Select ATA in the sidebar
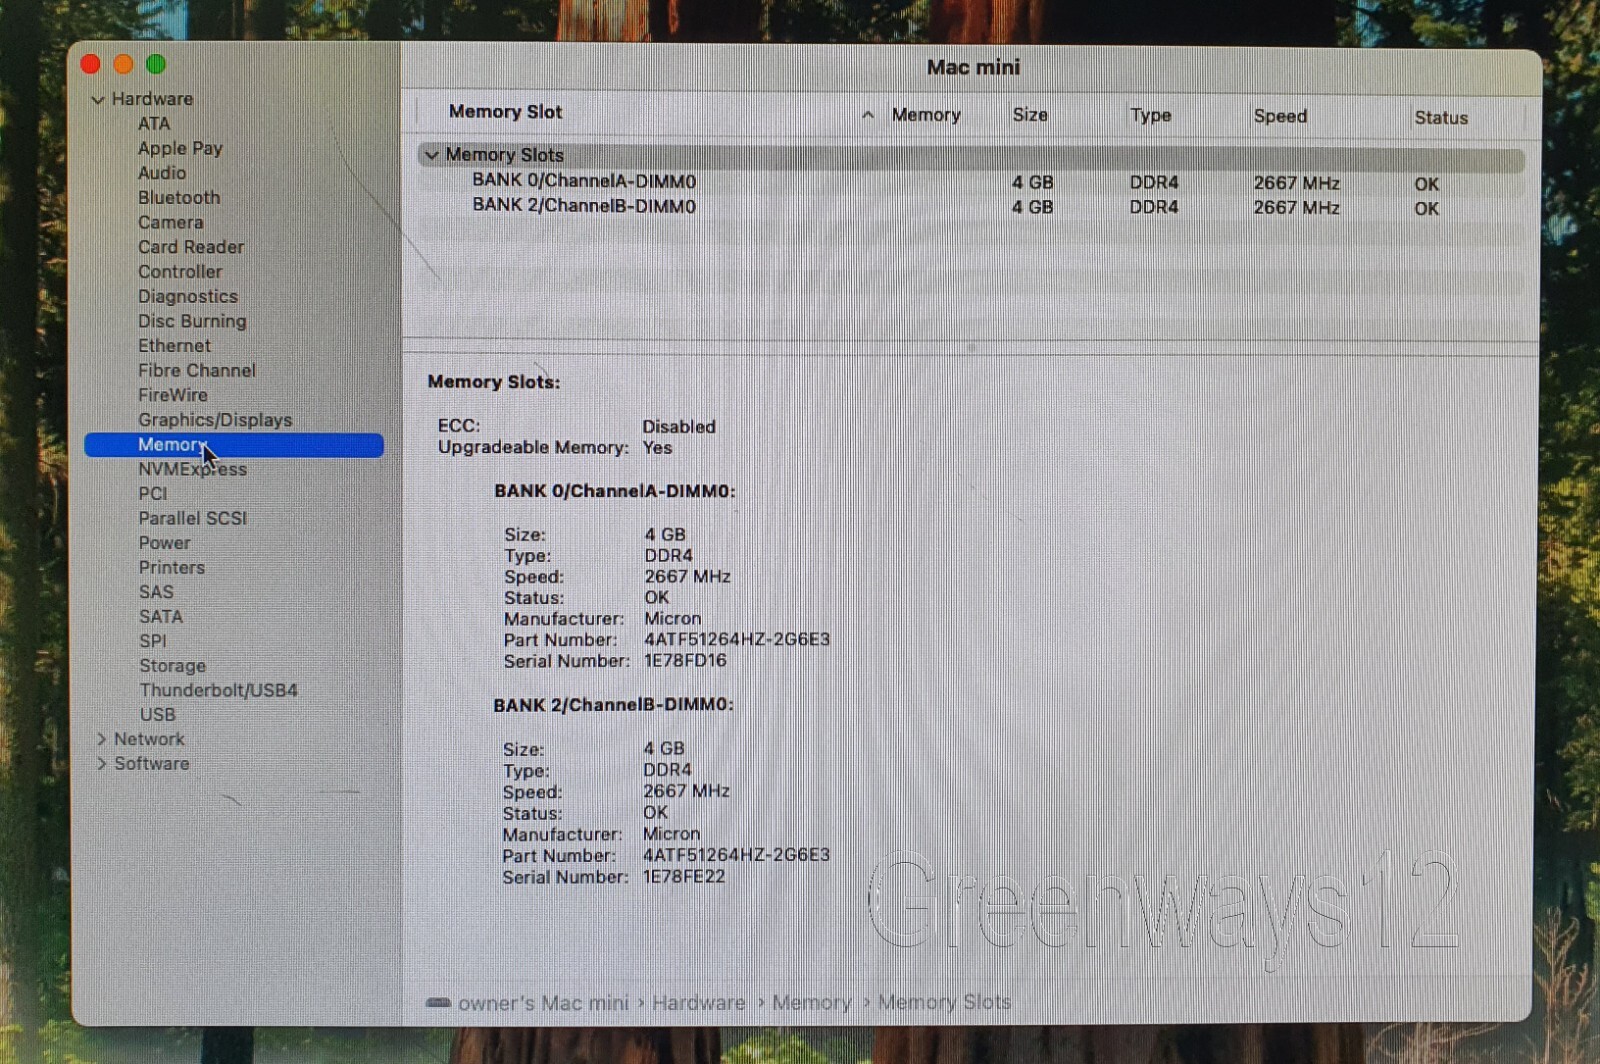 [154, 124]
